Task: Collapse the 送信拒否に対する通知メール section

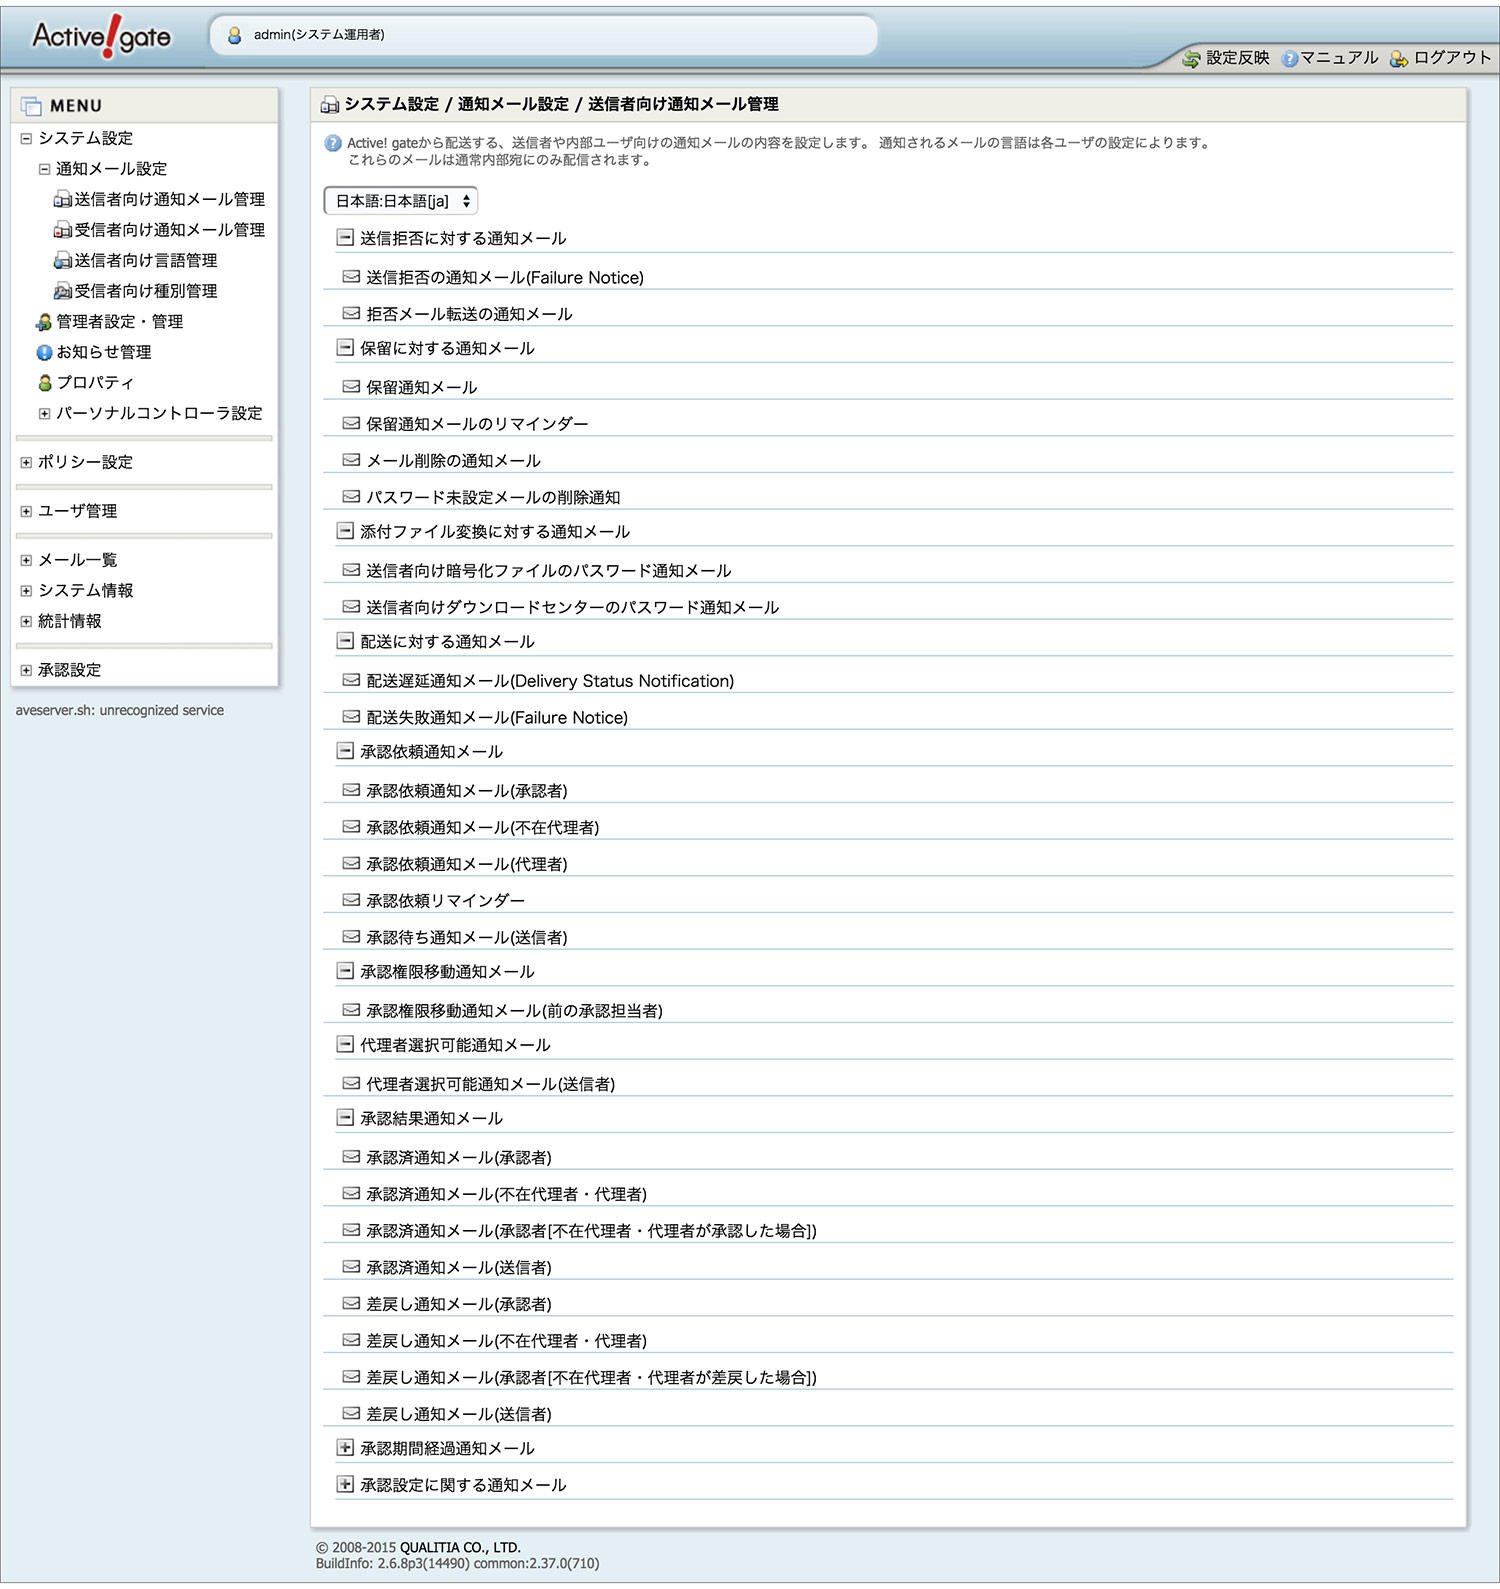Action: point(345,237)
